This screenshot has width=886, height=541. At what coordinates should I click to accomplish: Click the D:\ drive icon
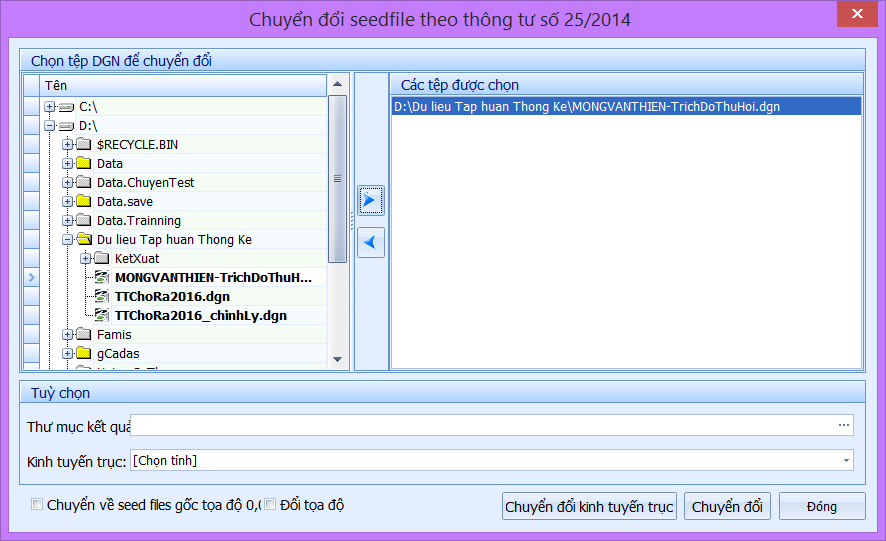66,126
